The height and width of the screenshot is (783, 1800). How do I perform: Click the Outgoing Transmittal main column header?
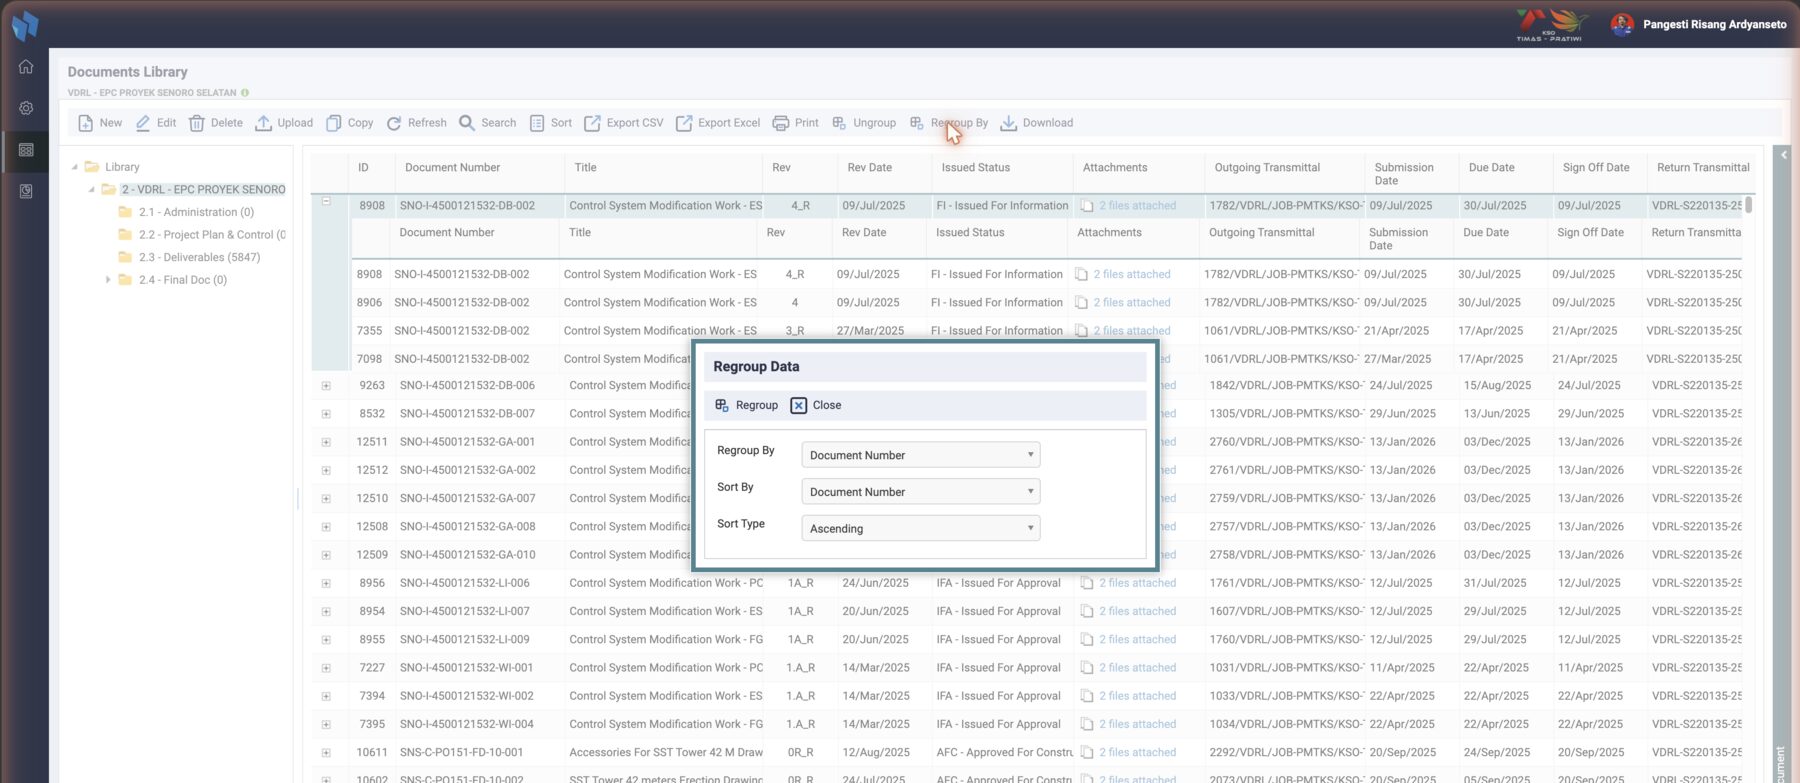[x=1267, y=168]
